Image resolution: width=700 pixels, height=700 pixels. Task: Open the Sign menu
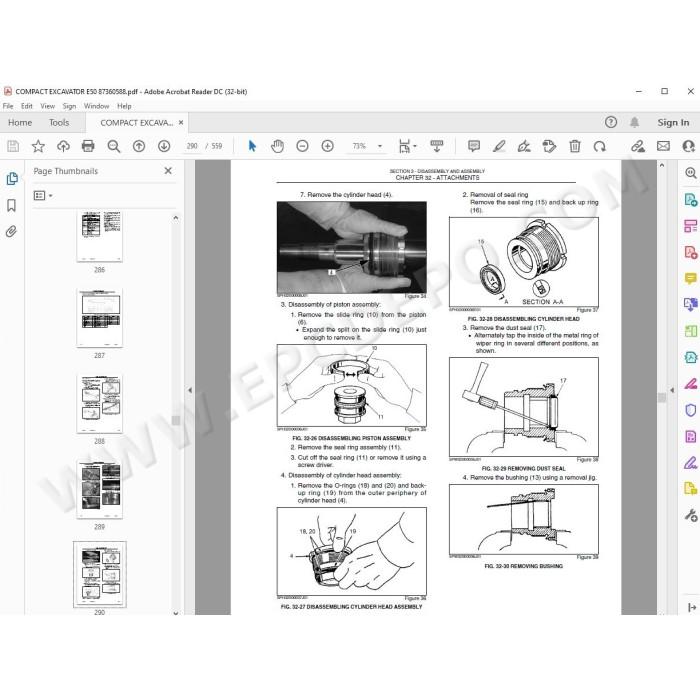pos(69,106)
